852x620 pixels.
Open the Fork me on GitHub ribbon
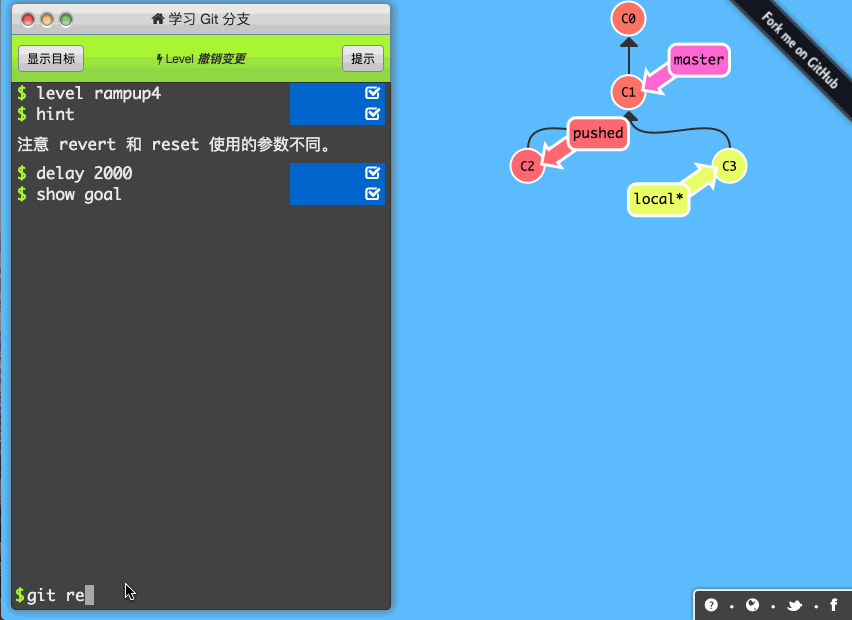click(799, 49)
